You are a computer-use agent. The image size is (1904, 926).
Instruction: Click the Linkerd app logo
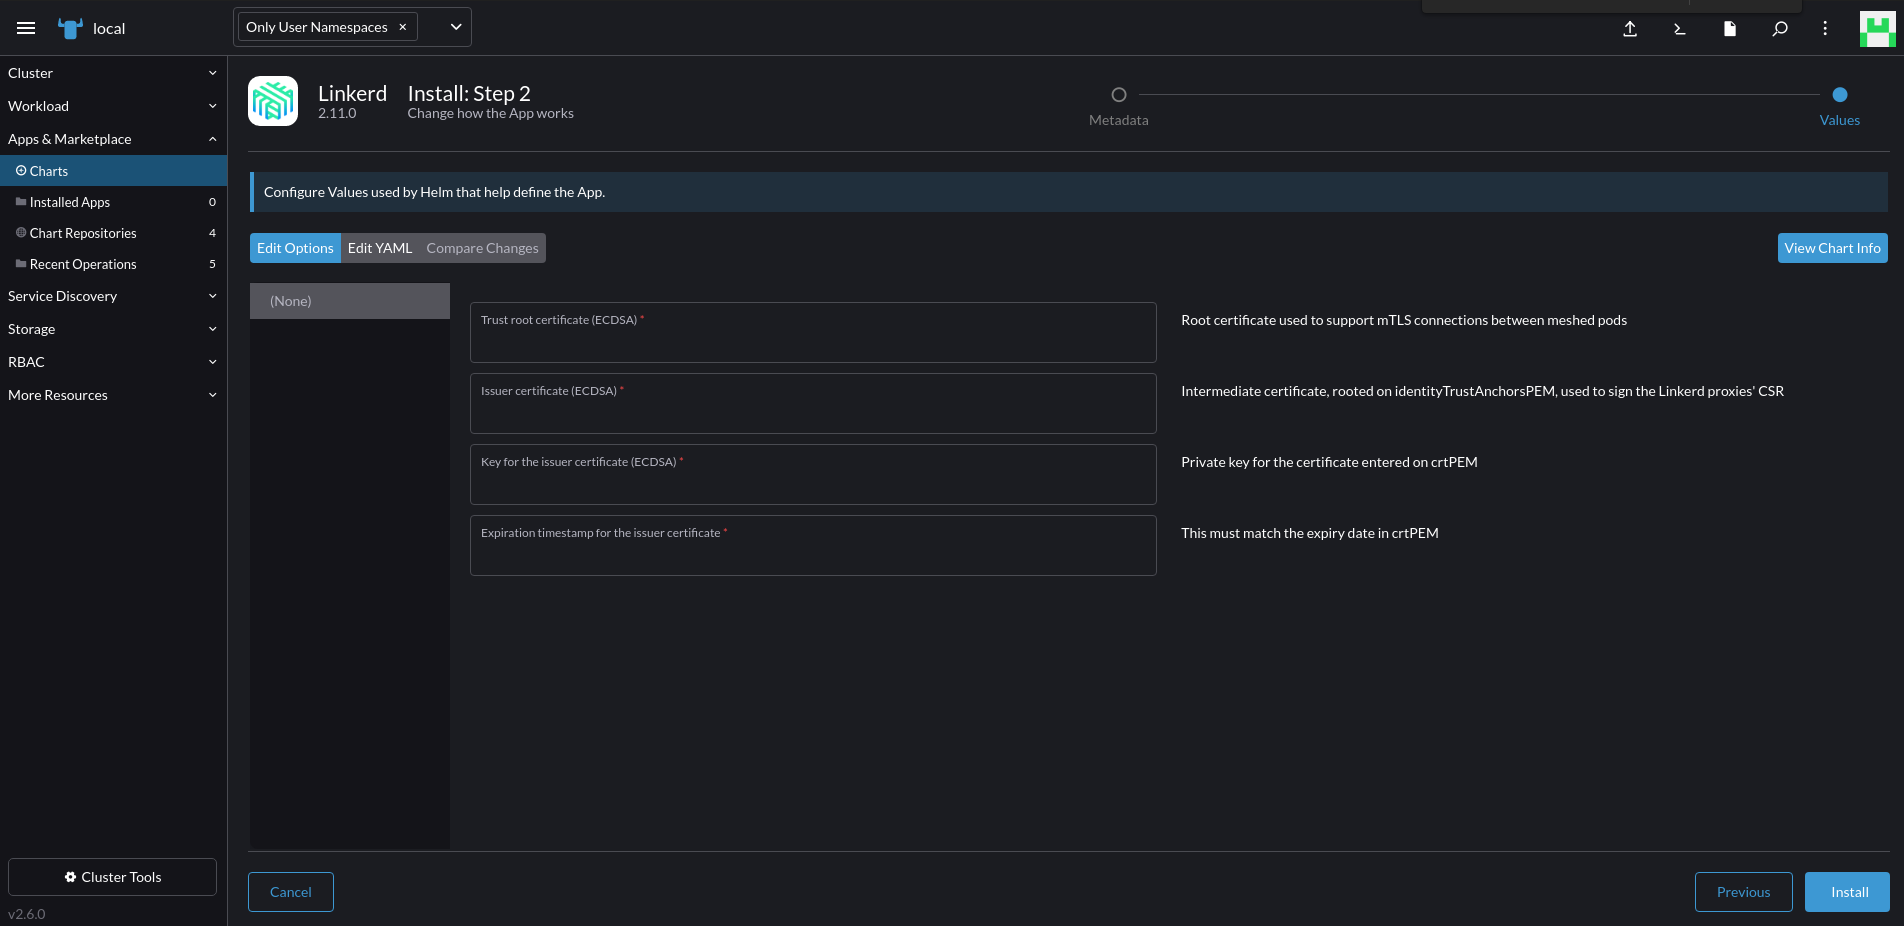tap(273, 101)
